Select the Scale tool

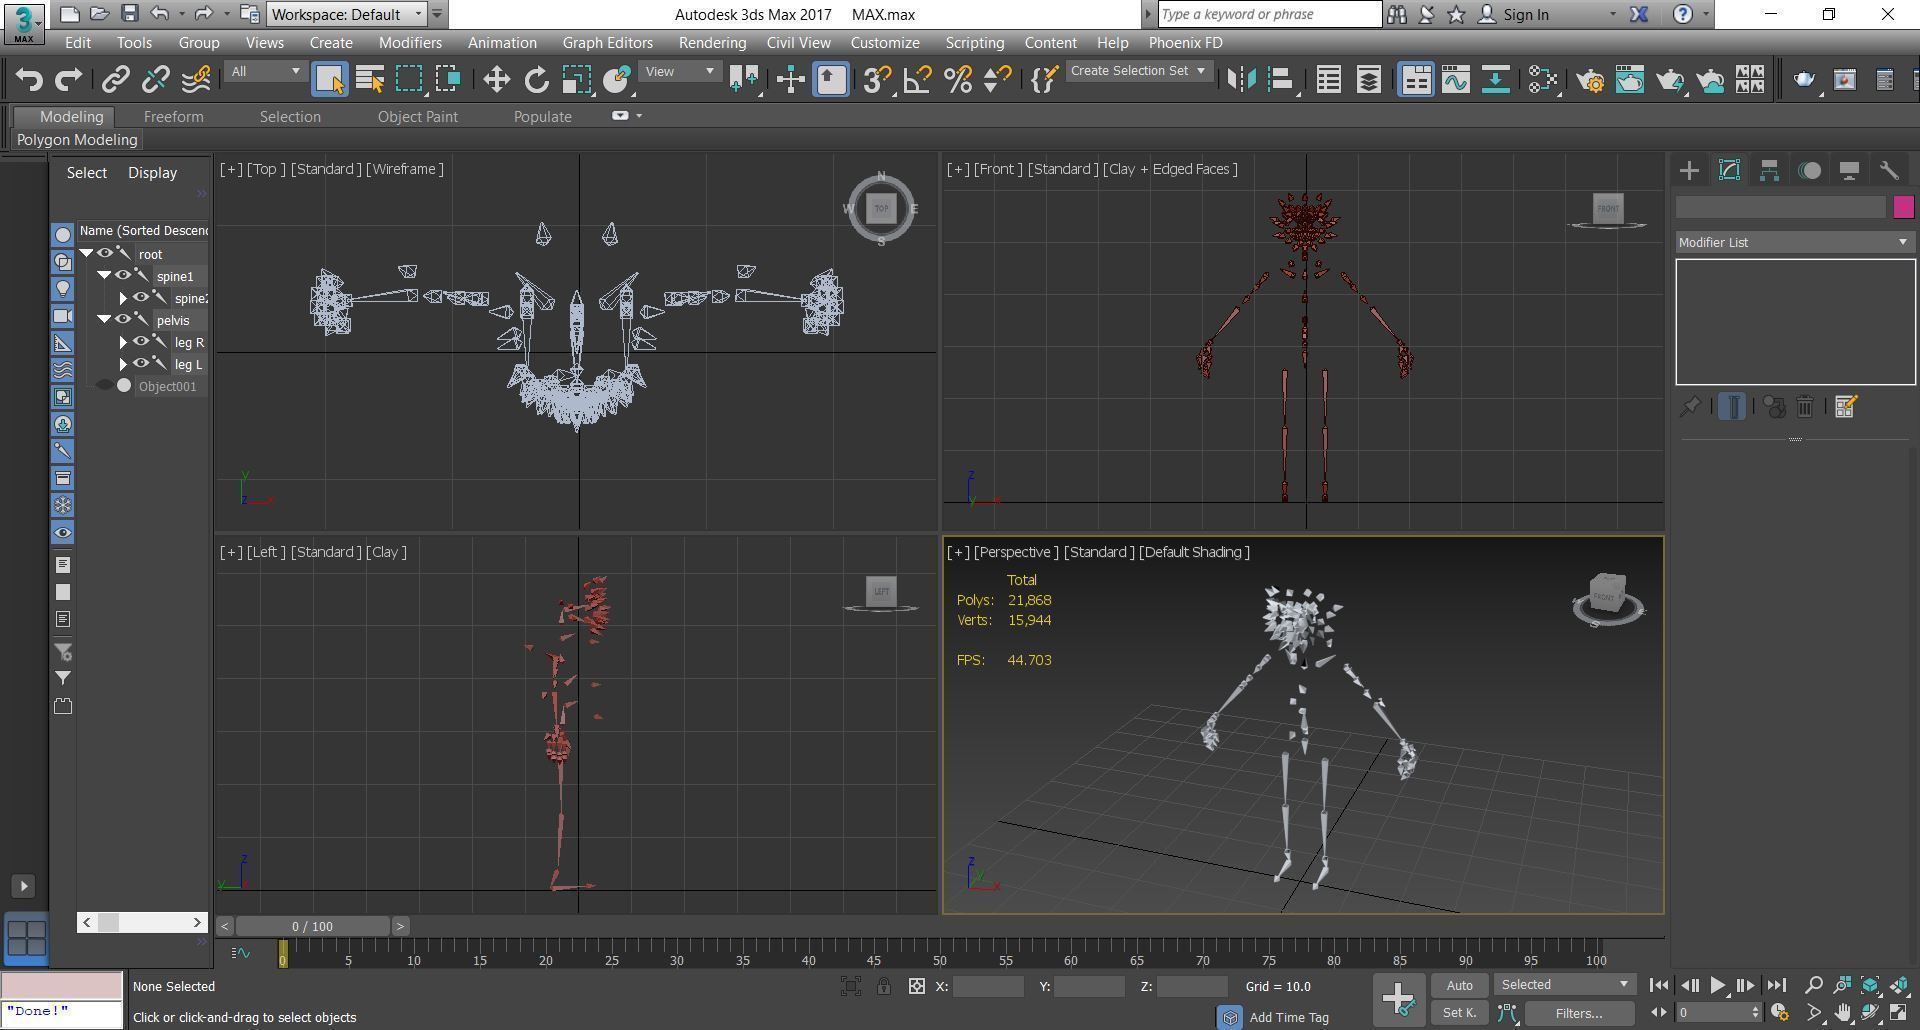point(576,80)
